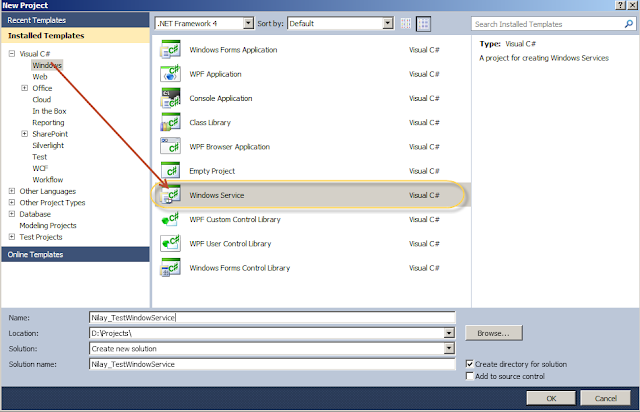Click the WPF Application template icon
The image size is (640, 412).
point(171,74)
